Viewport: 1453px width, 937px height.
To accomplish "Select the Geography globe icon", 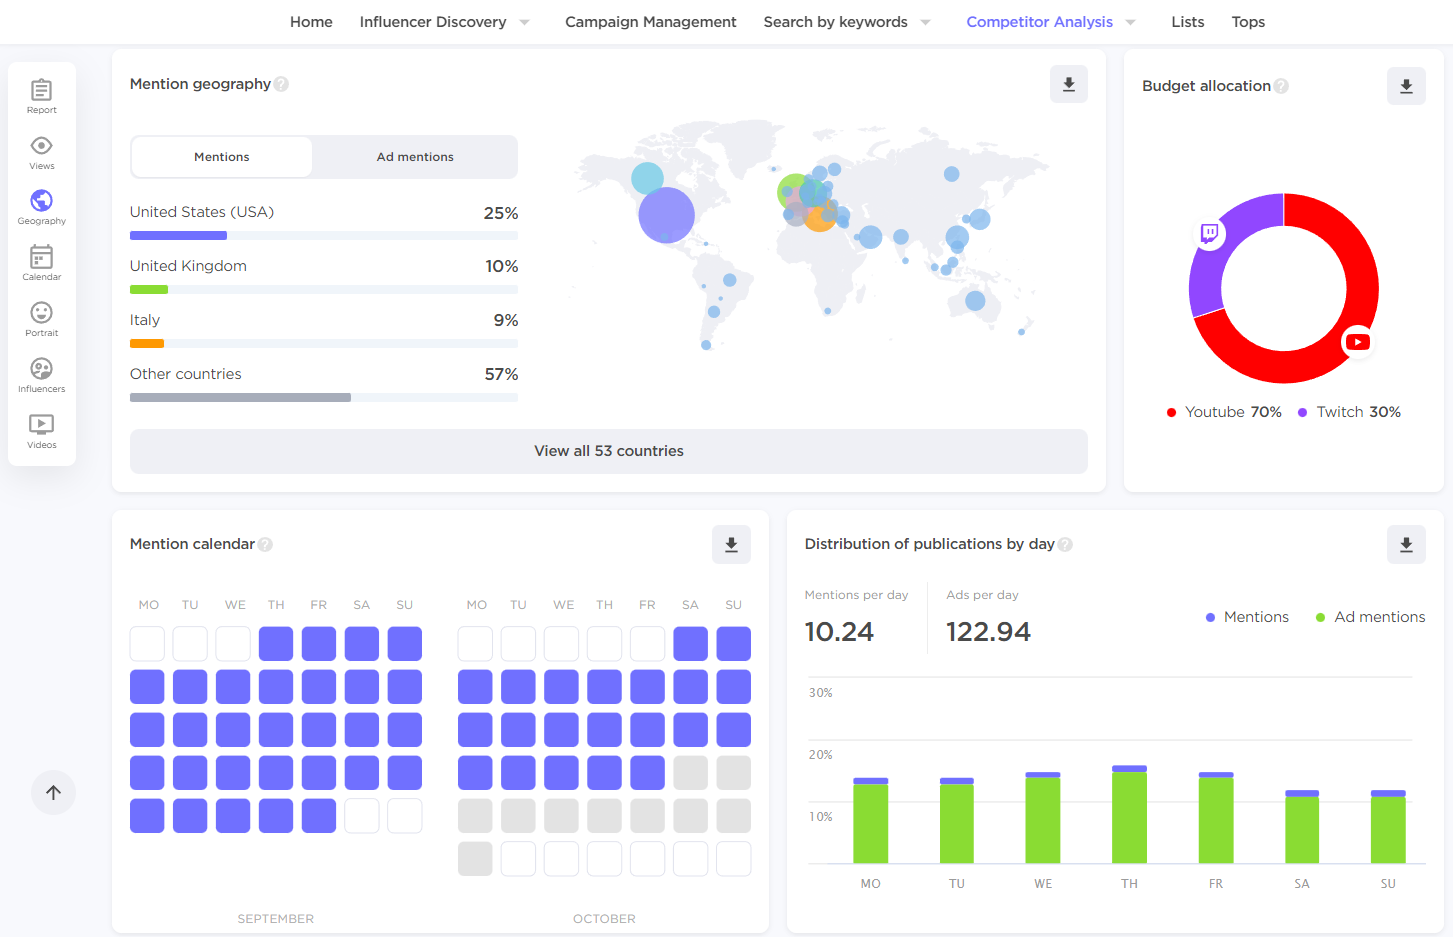I will tap(41, 201).
